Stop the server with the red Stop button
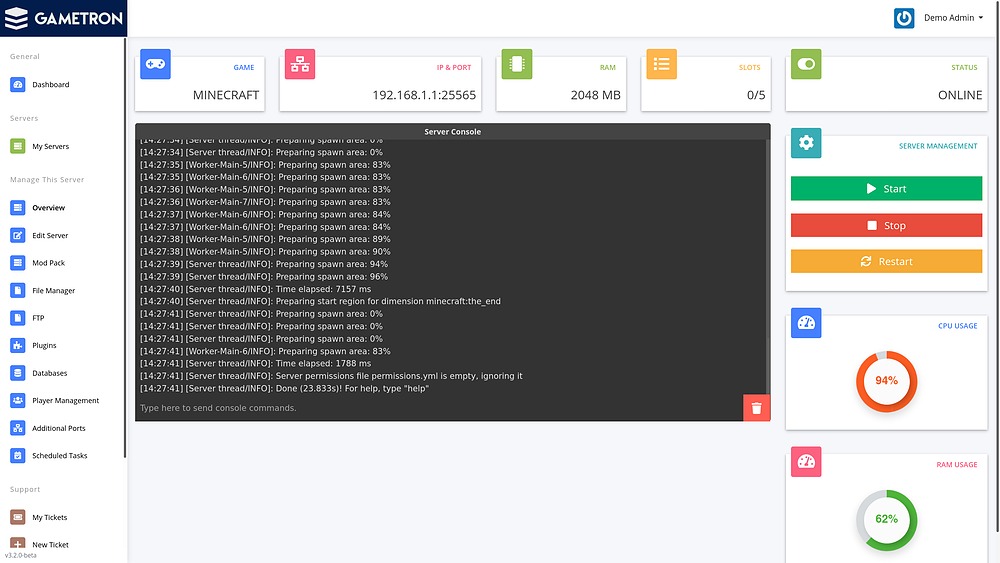1000x563 pixels. click(886, 225)
